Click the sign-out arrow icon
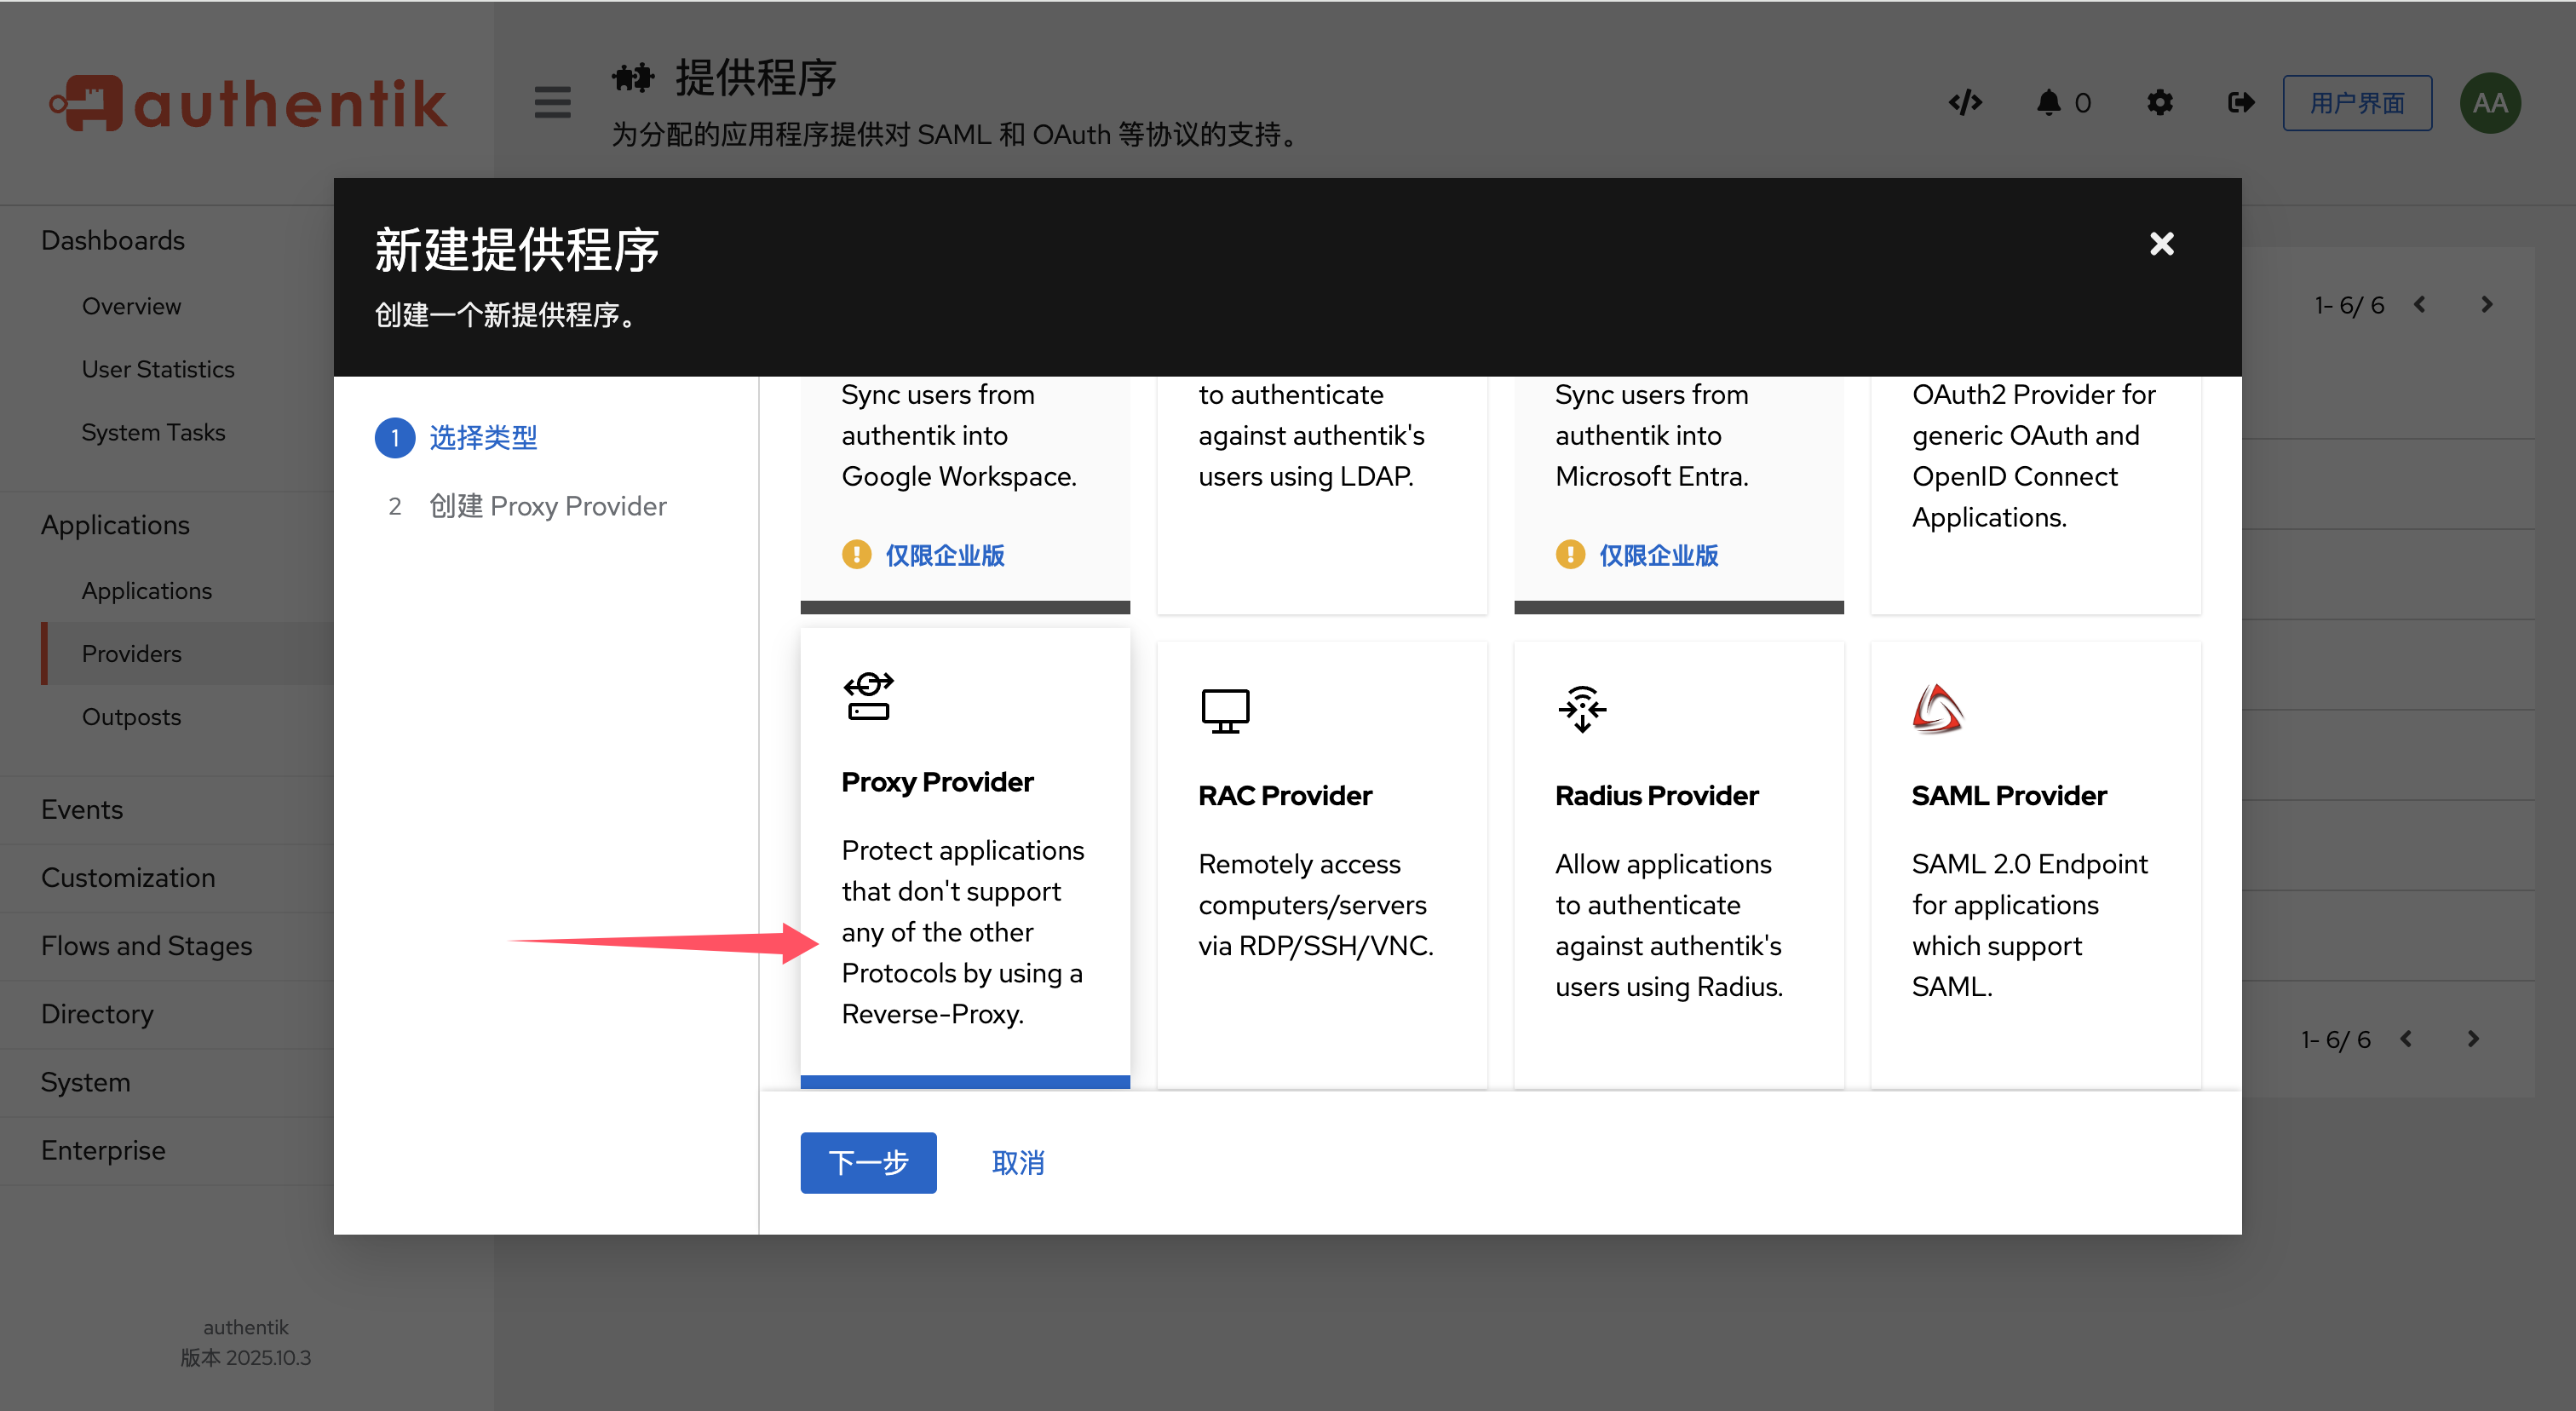 pos(2241,102)
